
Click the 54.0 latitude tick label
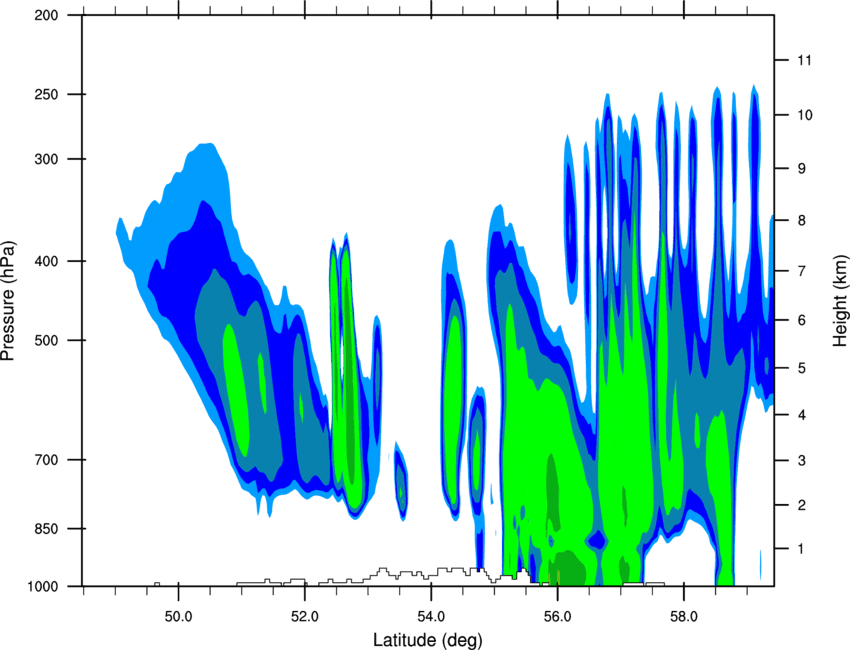pyautogui.click(x=431, y=617)
